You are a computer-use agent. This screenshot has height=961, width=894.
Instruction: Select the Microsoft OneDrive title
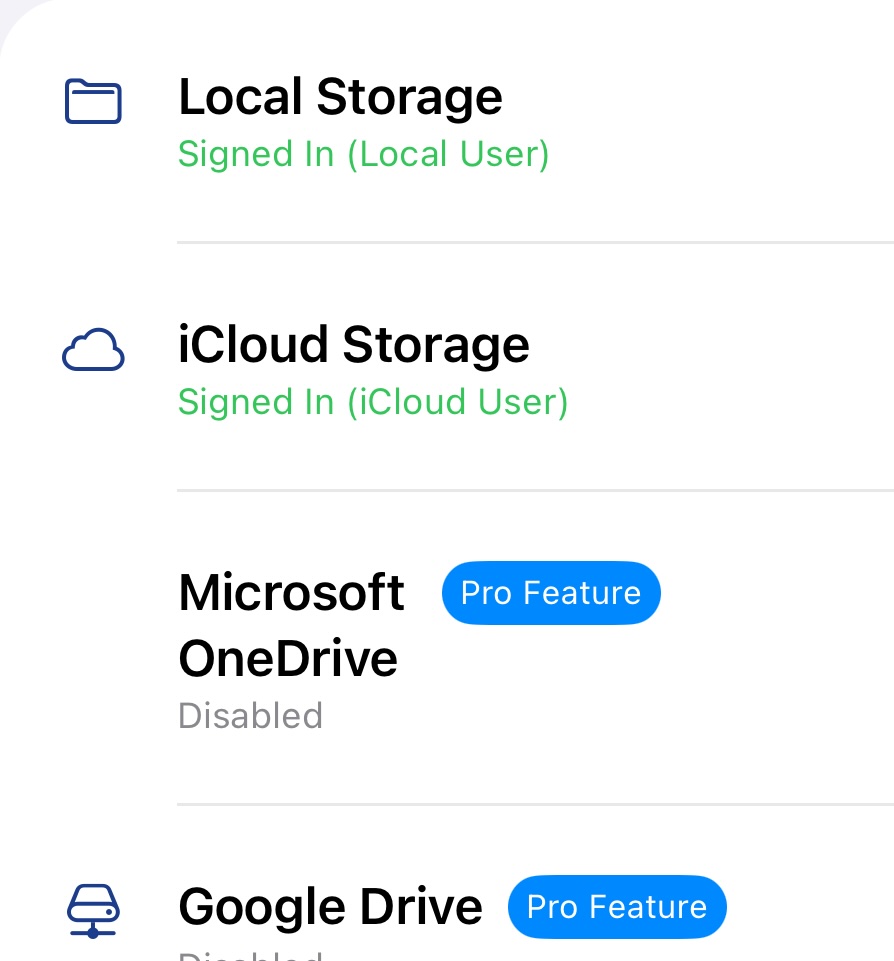(291, 593)
